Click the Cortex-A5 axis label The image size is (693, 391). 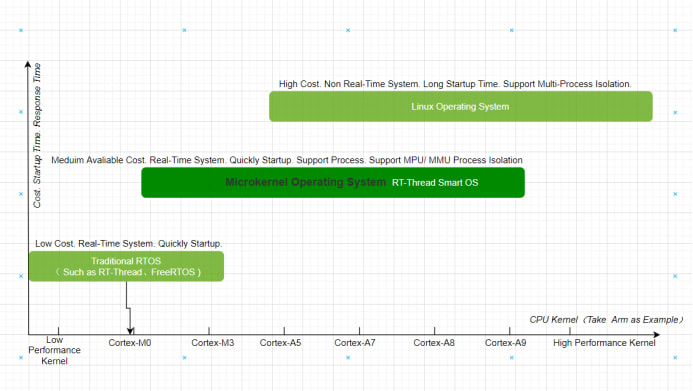tap(280, 343)
